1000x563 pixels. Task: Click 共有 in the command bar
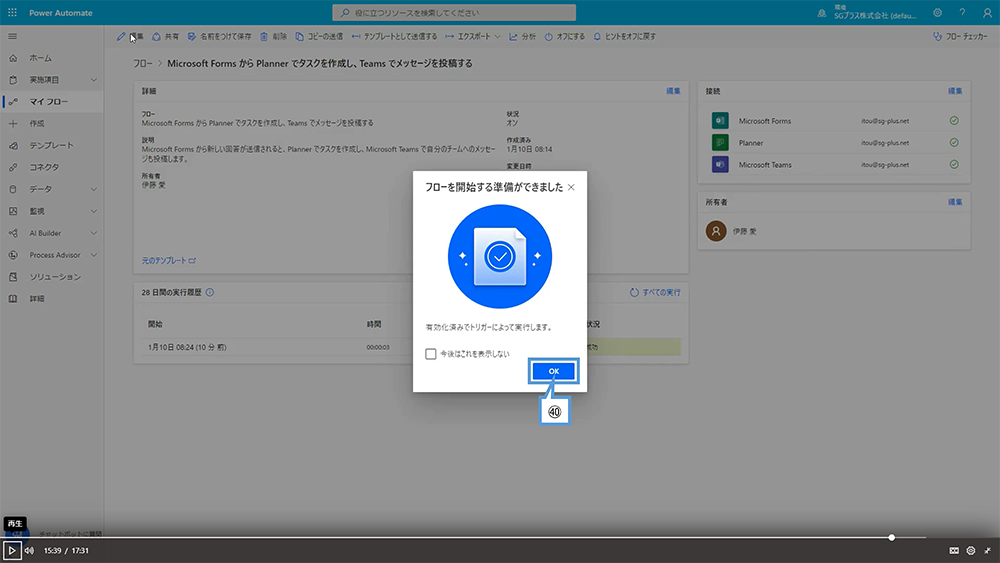(x=165, y=37)
